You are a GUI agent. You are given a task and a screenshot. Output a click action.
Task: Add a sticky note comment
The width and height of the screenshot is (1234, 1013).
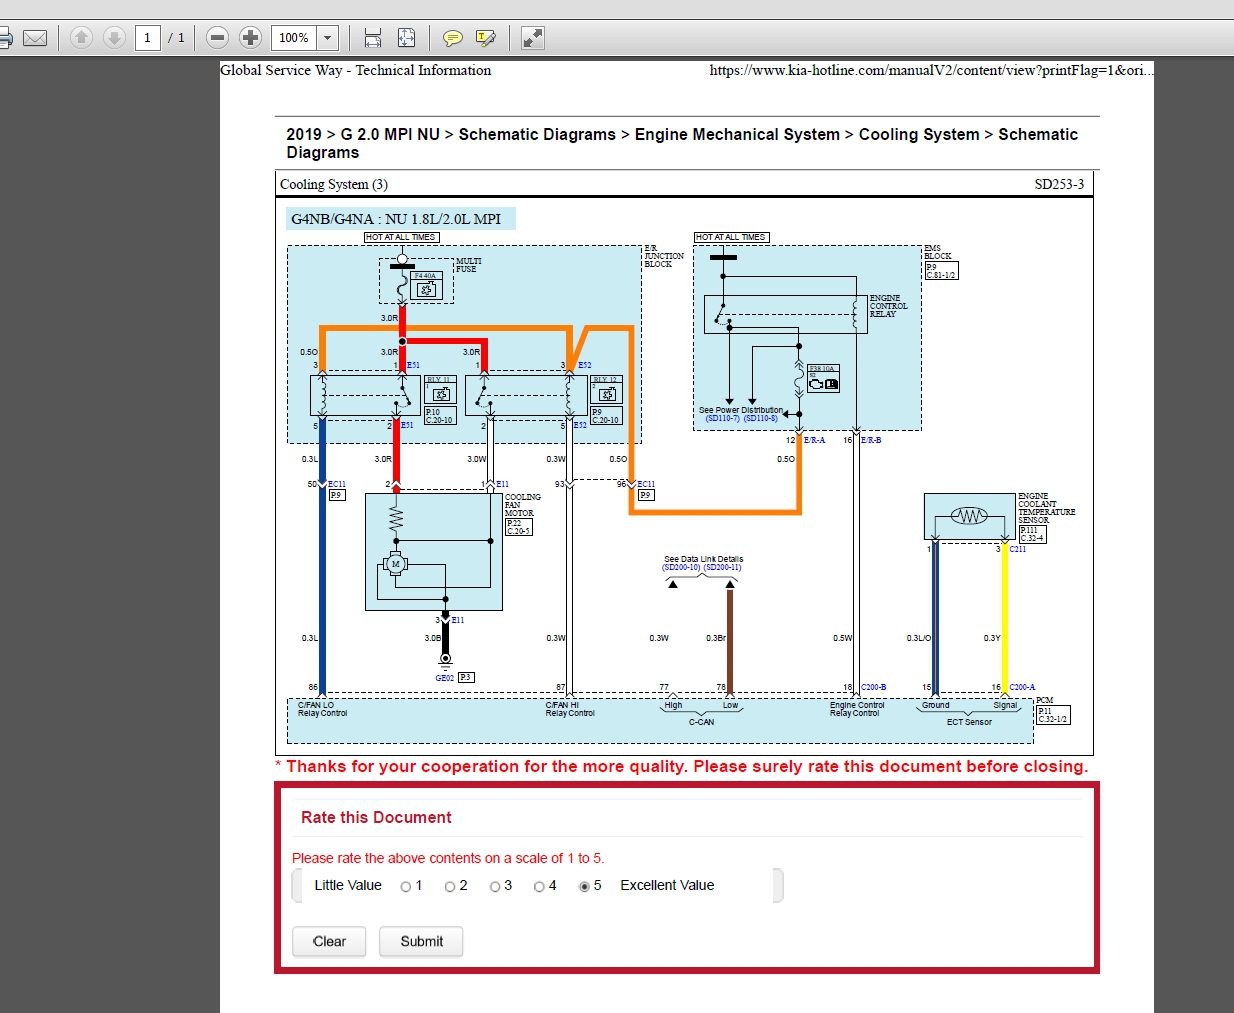coord(452,38)
